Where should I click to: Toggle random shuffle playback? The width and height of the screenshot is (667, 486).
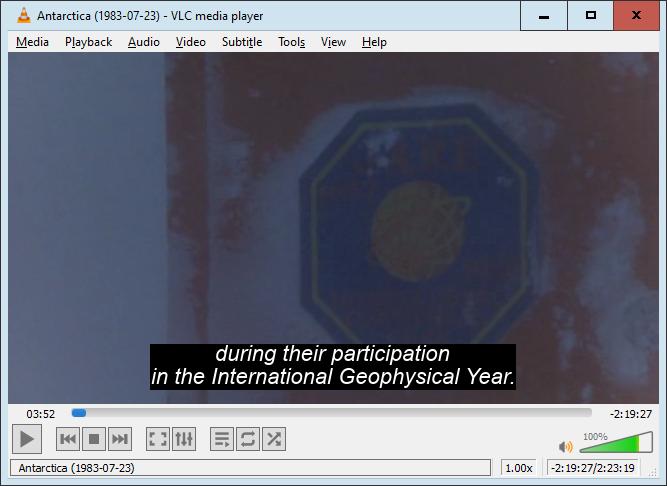[274, 439]
